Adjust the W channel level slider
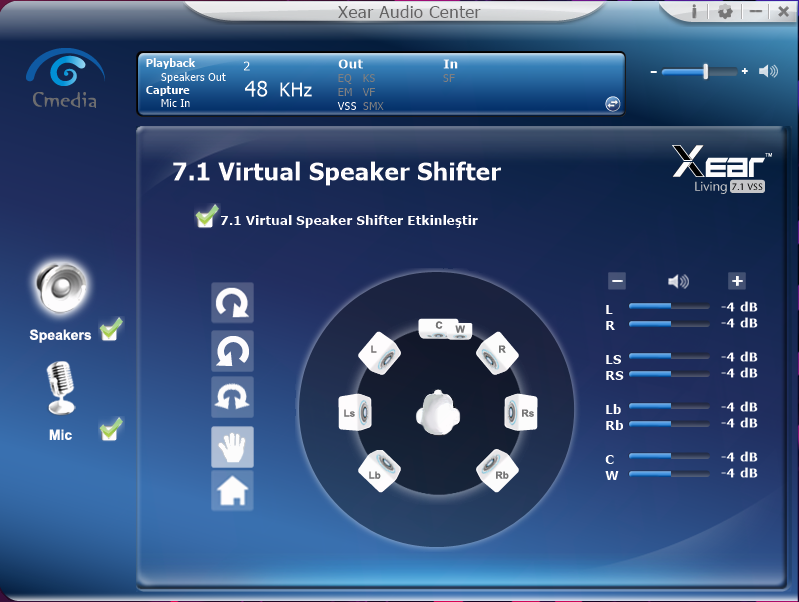 point(669,474)
